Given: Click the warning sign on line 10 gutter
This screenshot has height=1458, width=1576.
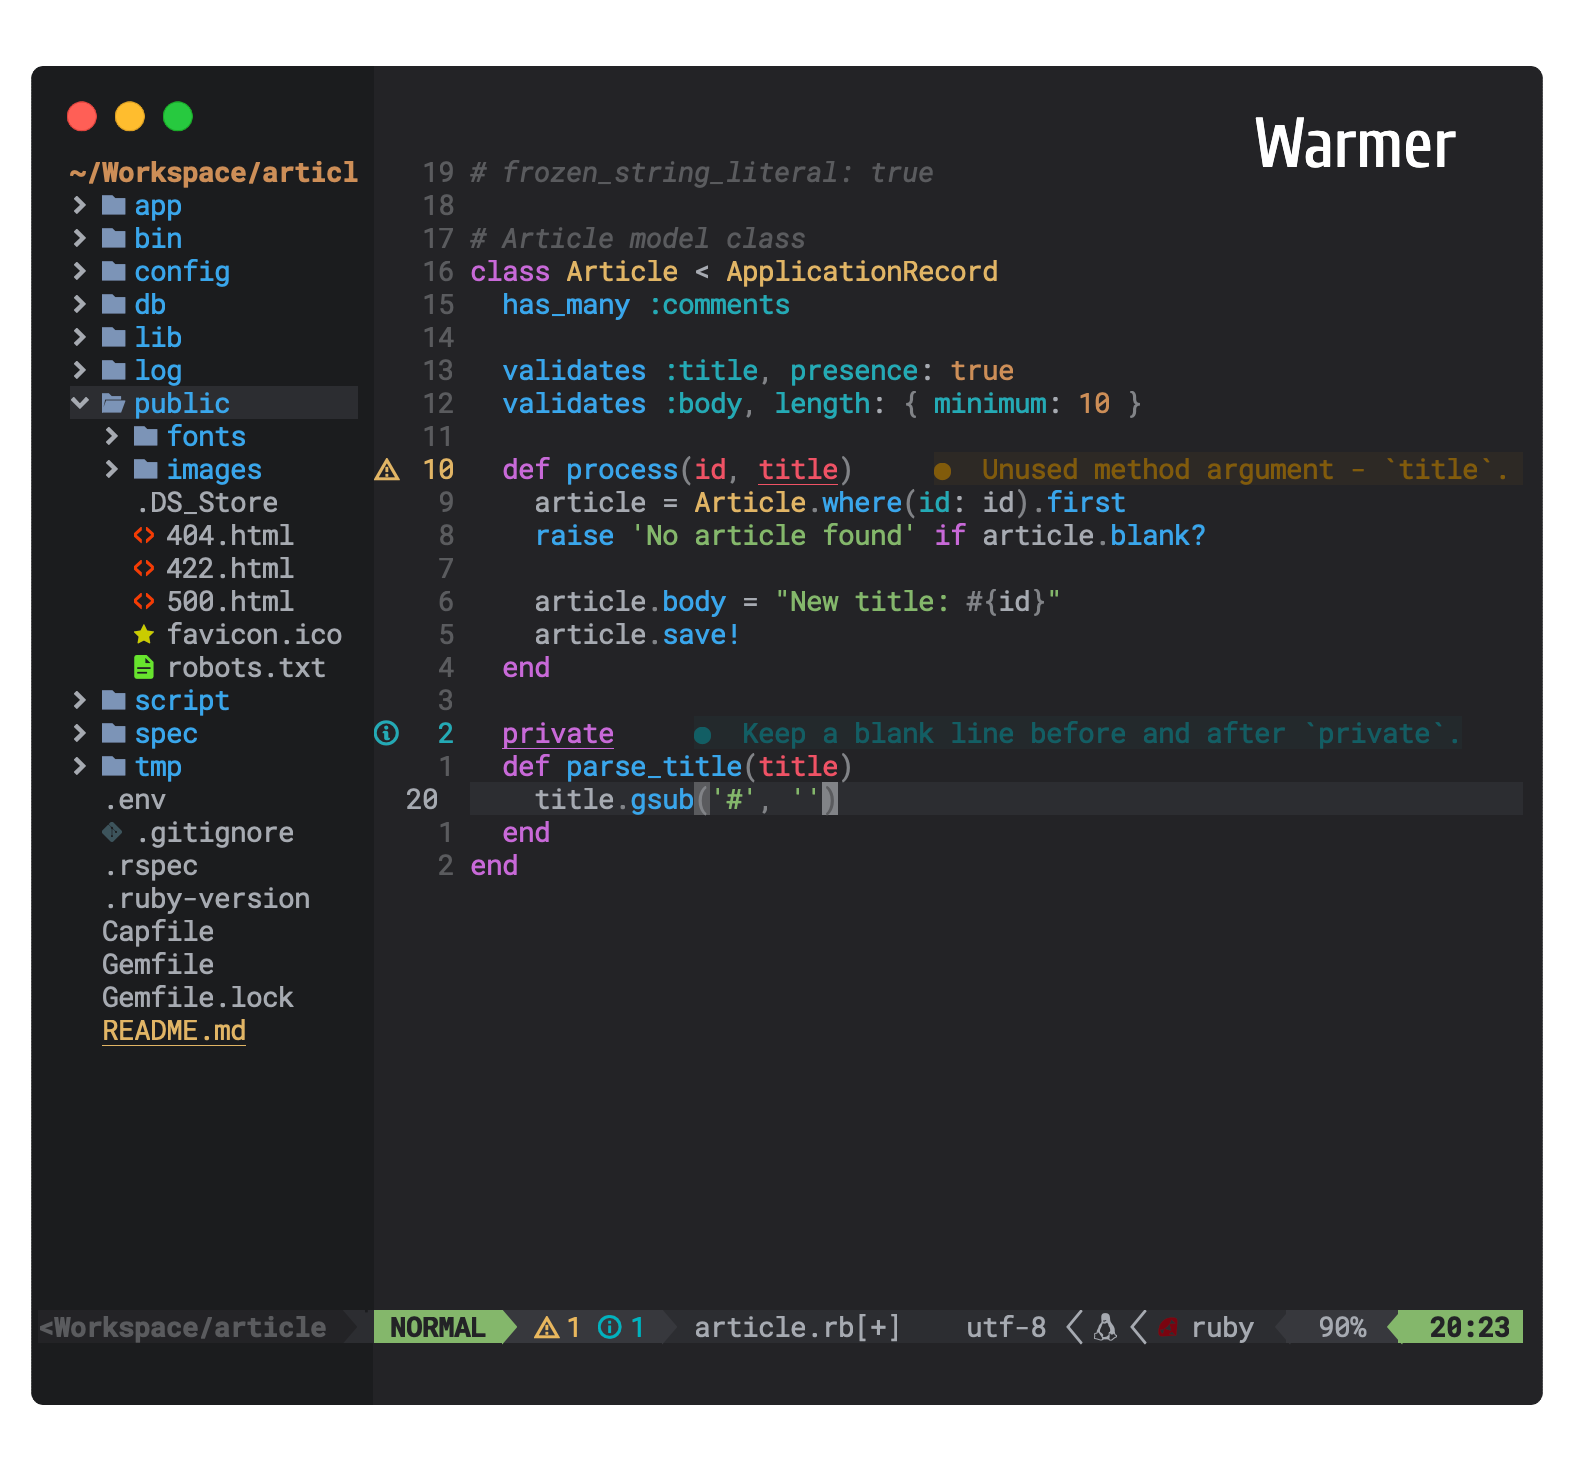Looking at the screenshot, I should (387, 469).
